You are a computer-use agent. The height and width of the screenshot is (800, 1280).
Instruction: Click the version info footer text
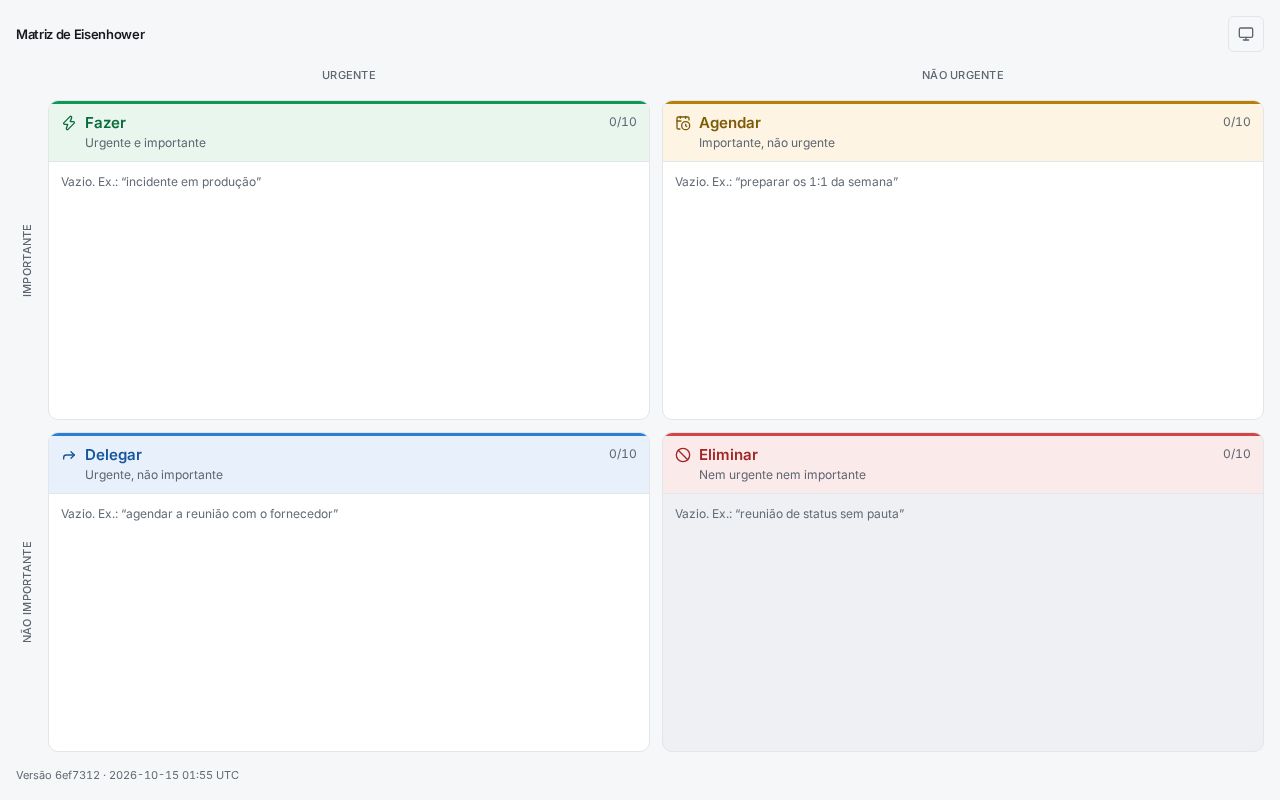pos(127,775)
